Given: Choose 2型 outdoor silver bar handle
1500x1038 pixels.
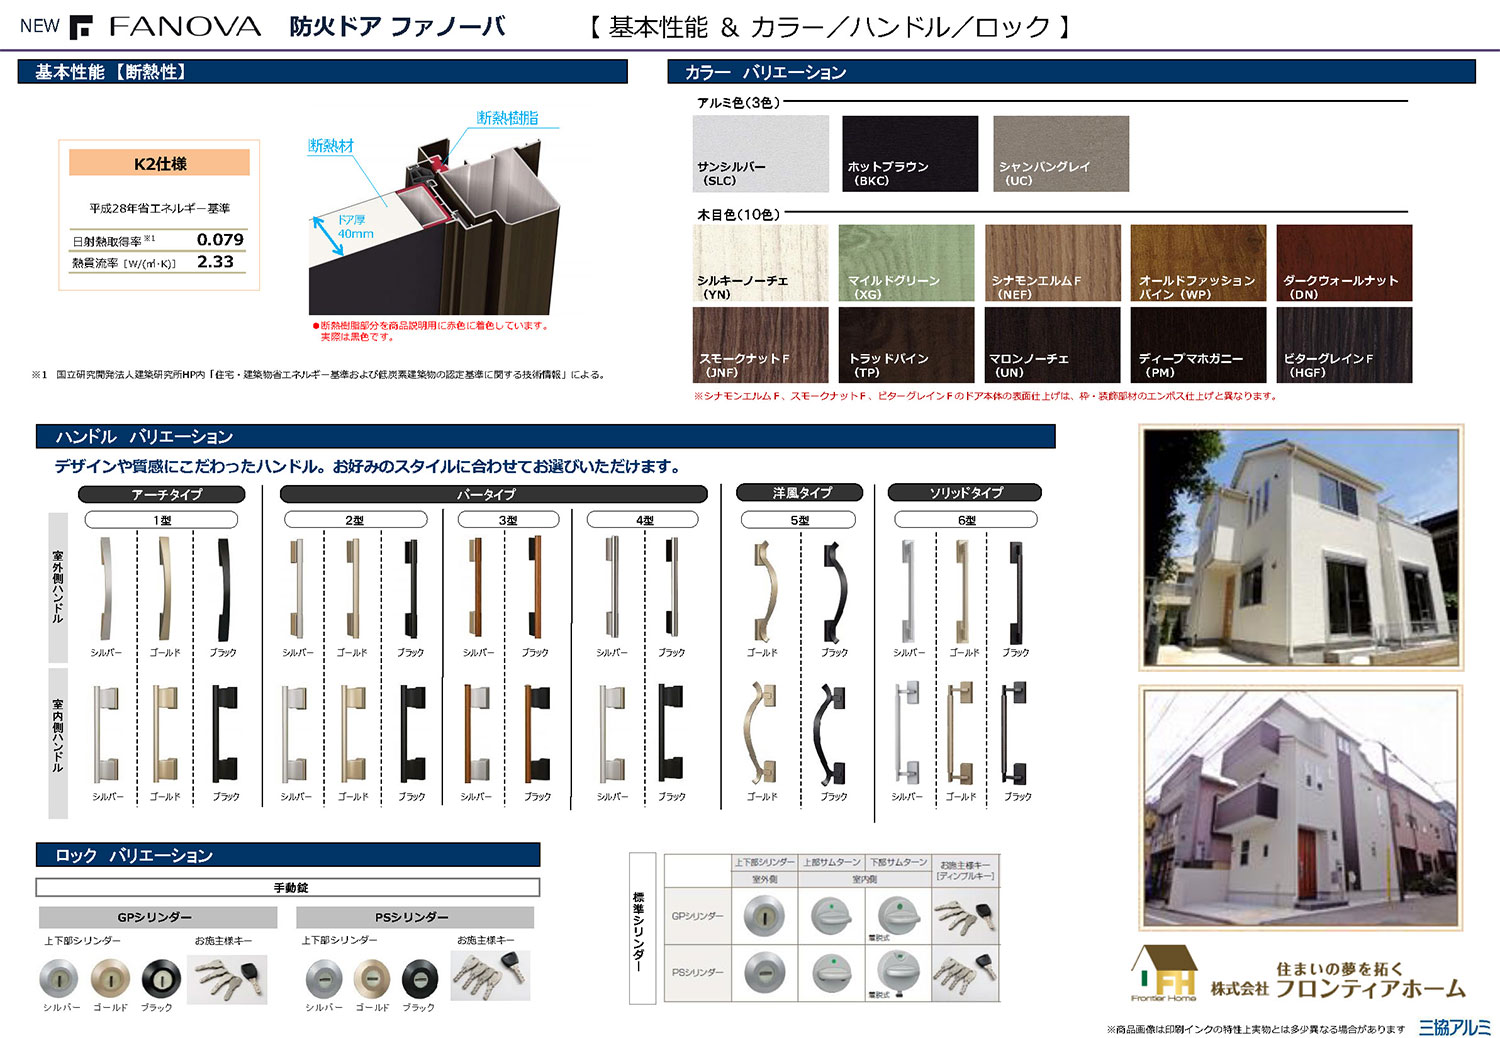Looking at the screenshot, I should pos(297,590).
